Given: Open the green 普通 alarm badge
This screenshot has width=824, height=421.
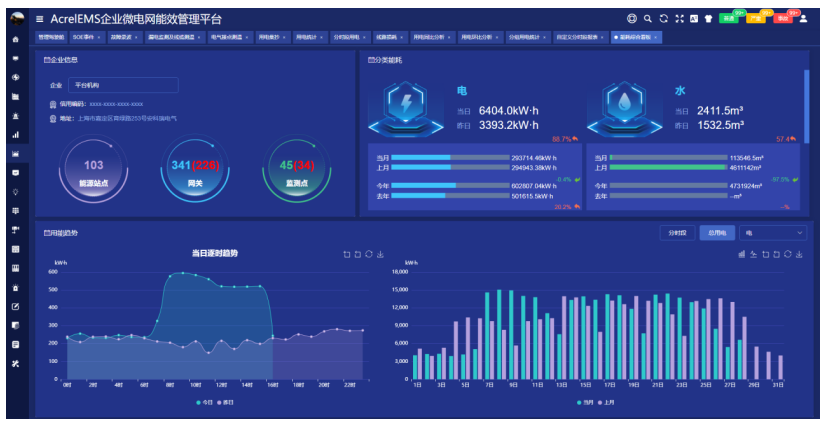Looking at the screenshot, I should click(729, 18).
